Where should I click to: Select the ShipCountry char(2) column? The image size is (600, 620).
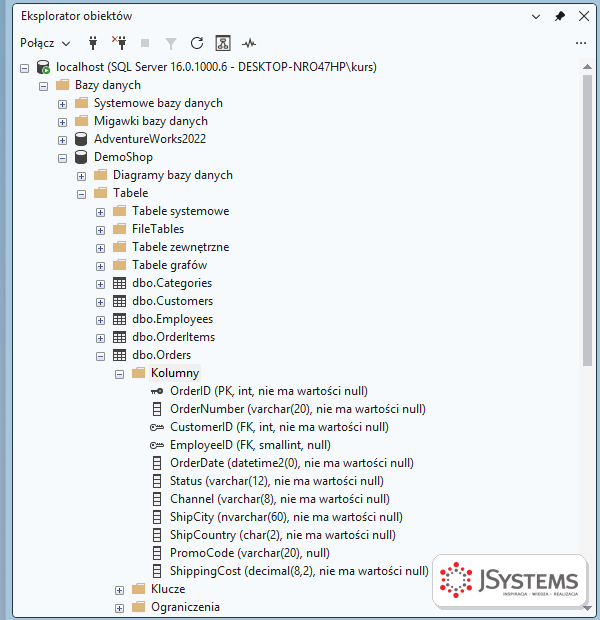[283, 535]
